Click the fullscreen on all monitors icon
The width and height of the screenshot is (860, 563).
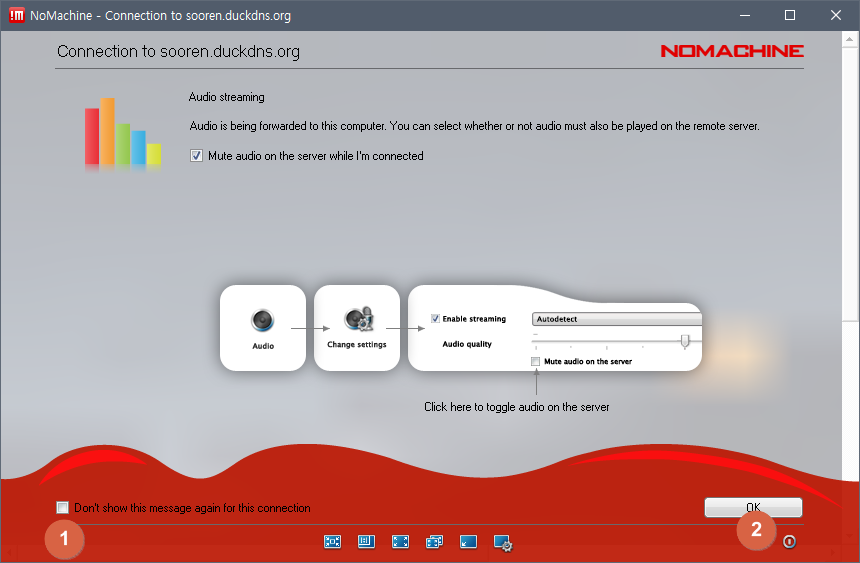coord(434,542)
